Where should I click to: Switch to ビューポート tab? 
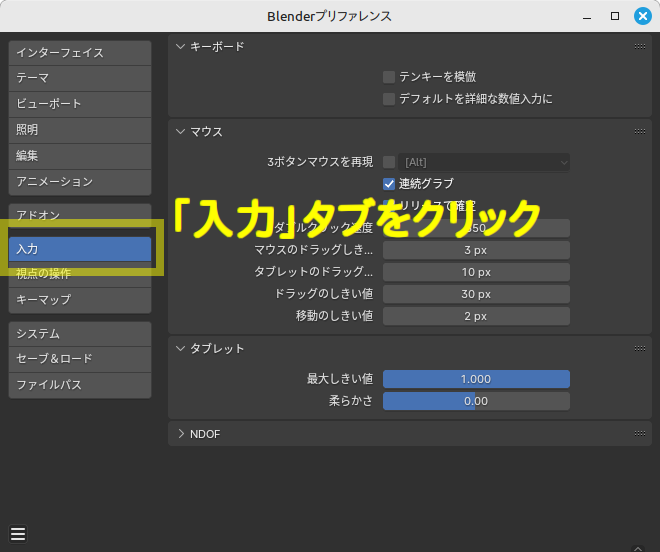coord(80,104)
